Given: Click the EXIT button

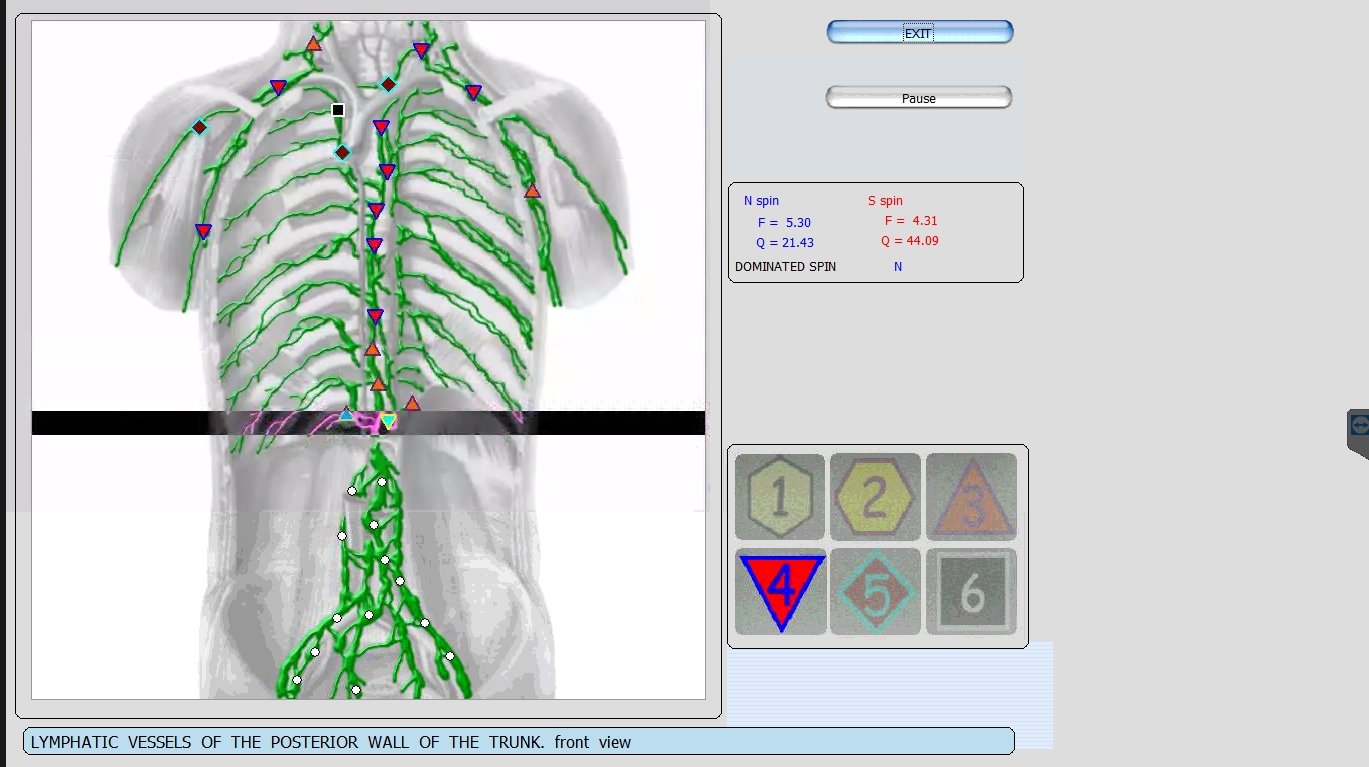Looking at the screenshot, I should coord(919,33).
